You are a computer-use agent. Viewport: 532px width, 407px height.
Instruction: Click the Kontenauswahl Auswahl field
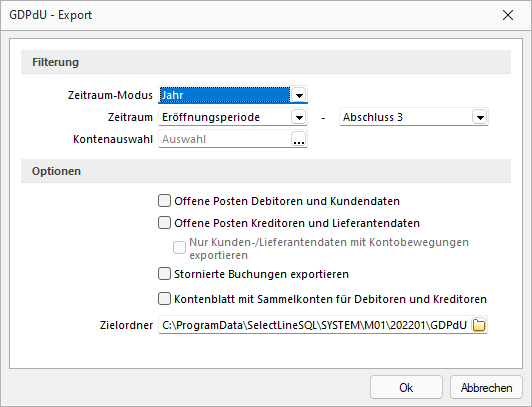point(225,139)
